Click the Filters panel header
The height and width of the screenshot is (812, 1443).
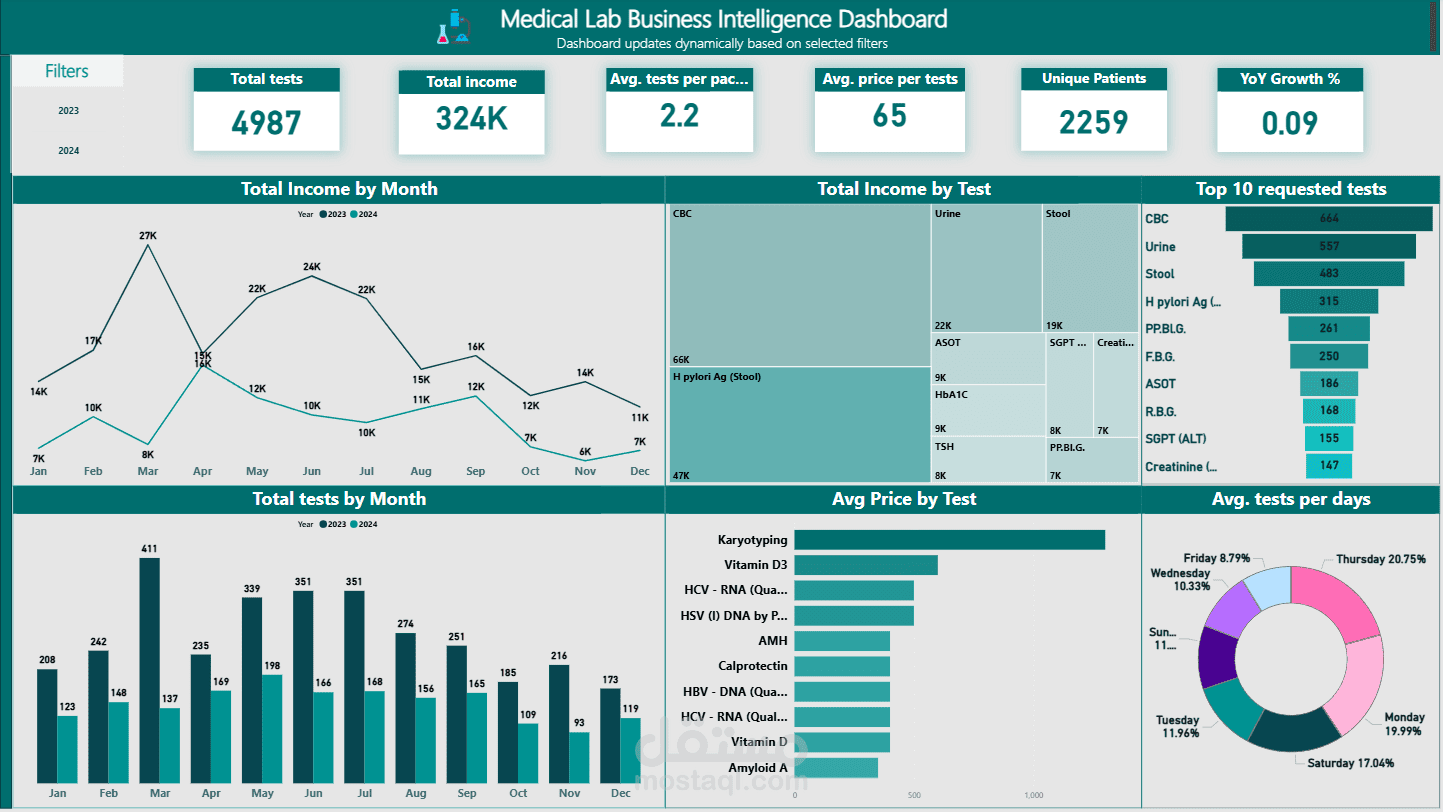coord(66,71)
